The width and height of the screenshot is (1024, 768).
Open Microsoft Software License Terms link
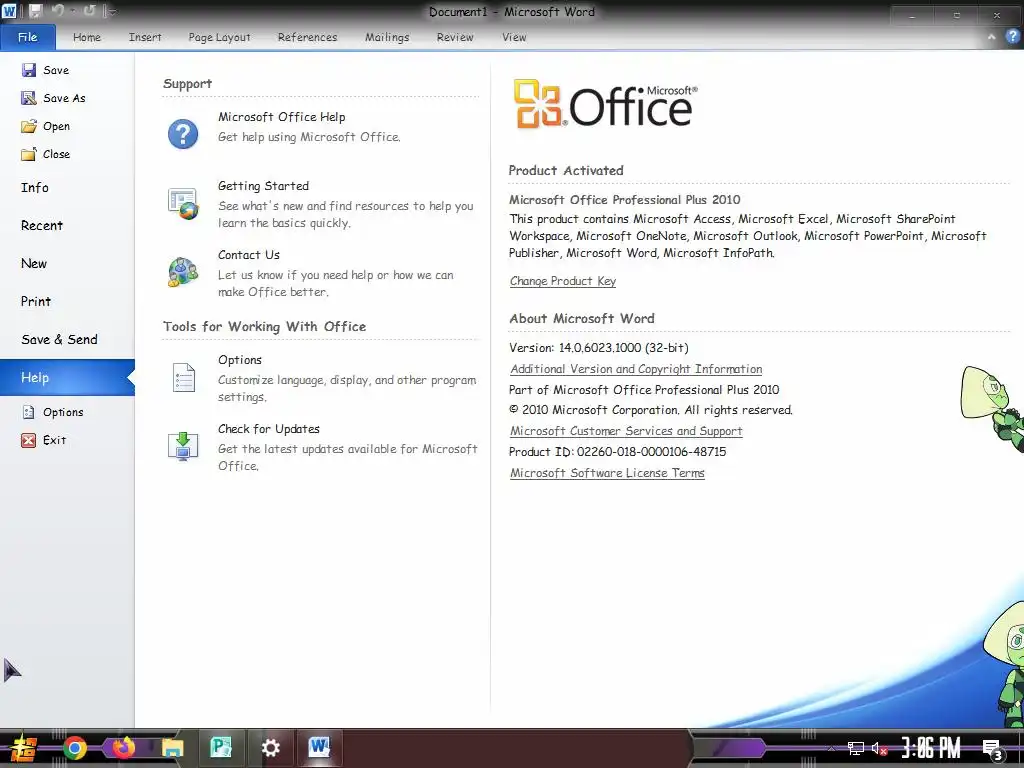pyautogui.click(x=607, y=473)
